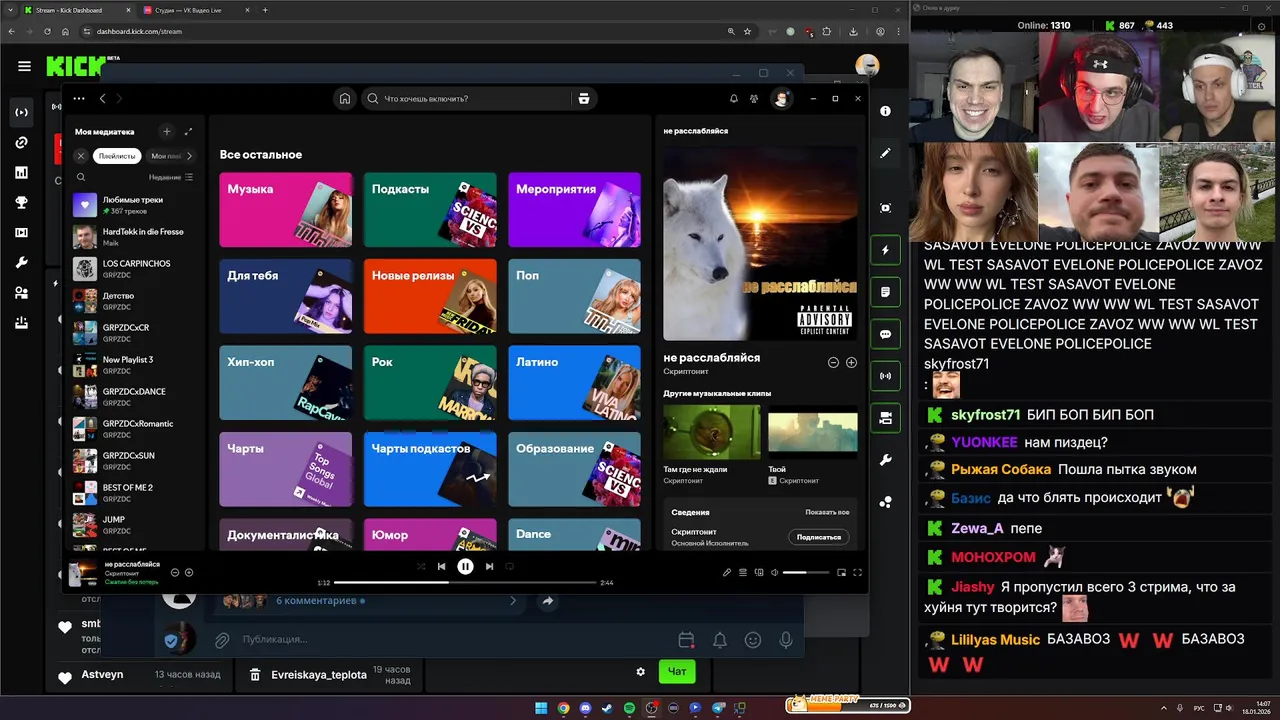Screen dimensions: 1280x720
Task: Open the play queue
Action: 743,572
